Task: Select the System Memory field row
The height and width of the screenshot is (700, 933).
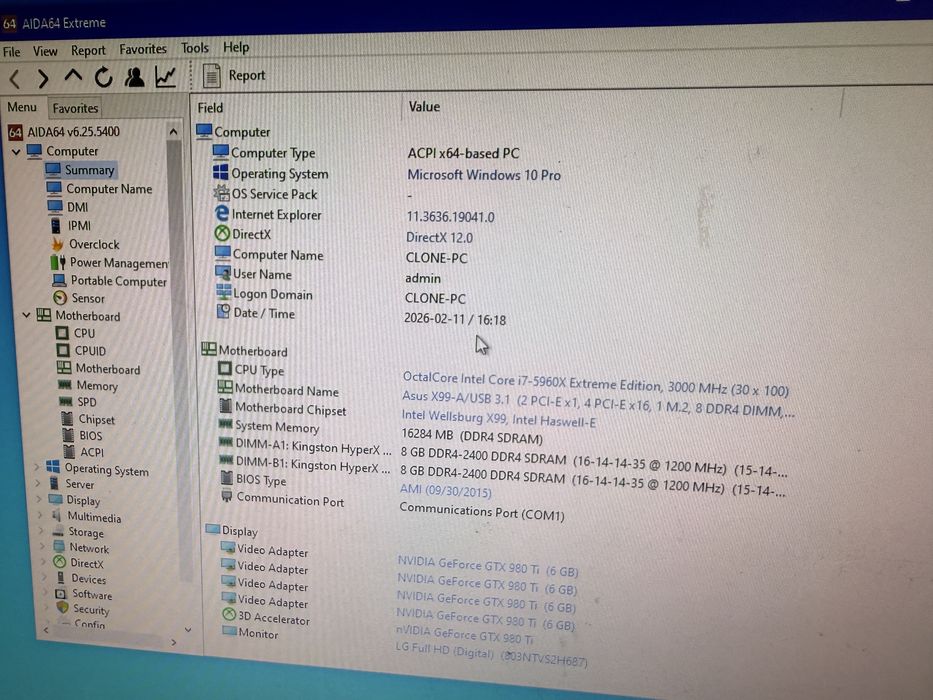Action: point(270,426)
